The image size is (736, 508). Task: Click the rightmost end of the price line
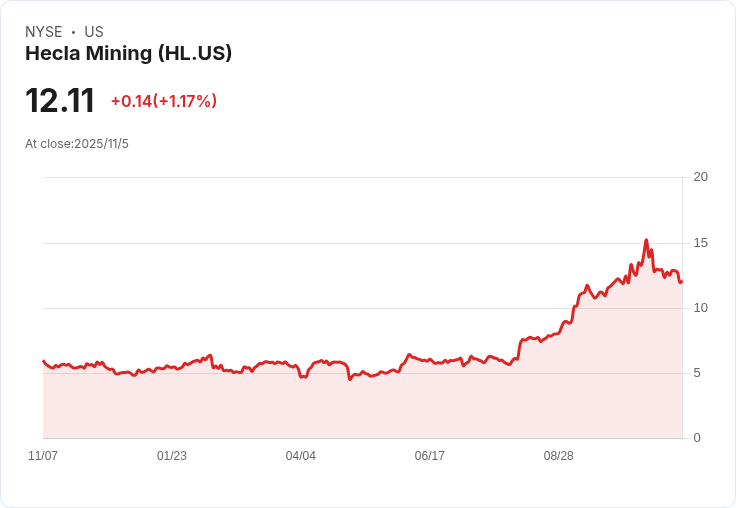(x=681, y=281)
